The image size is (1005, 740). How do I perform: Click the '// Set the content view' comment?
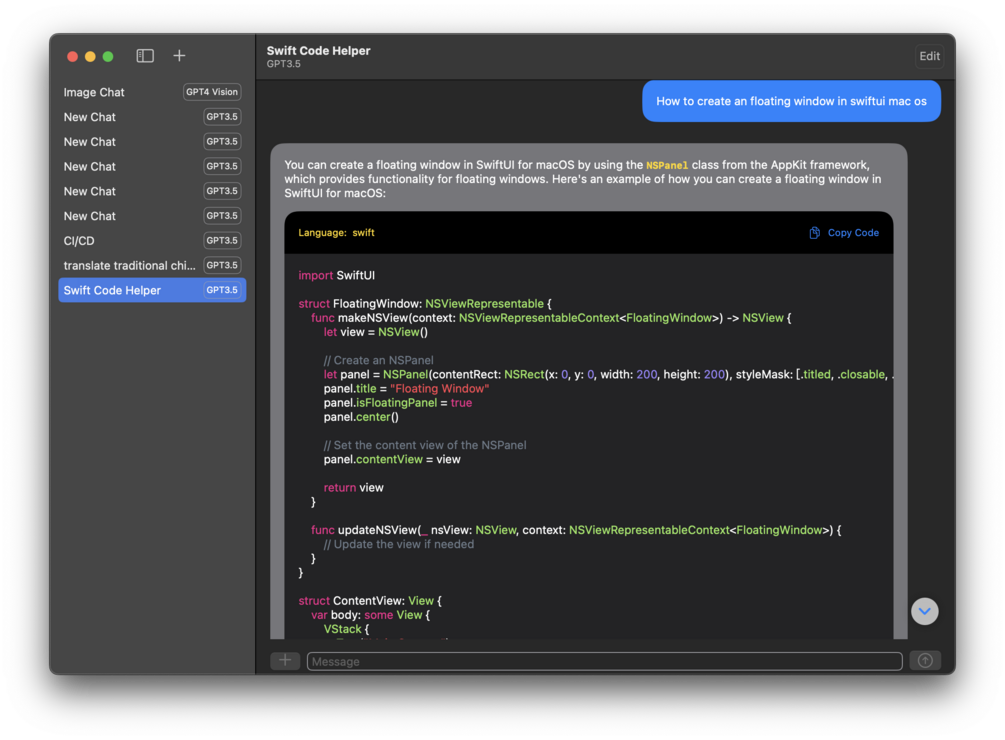click(425, 445)
